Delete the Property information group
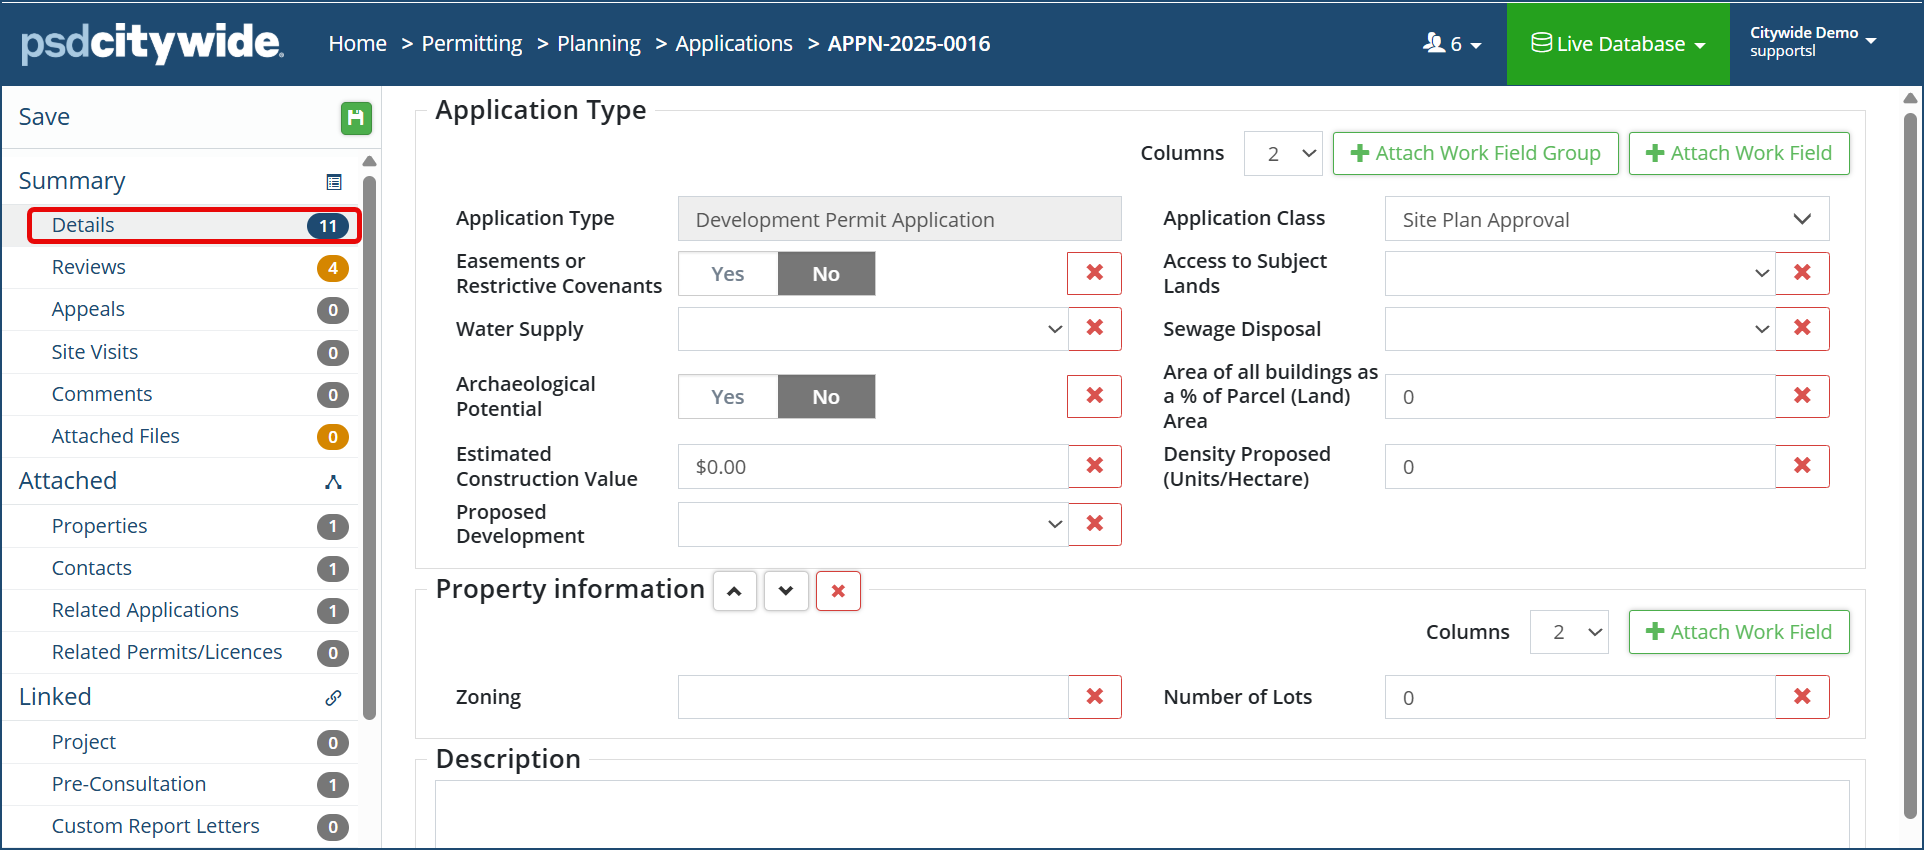 coord(838,591)
